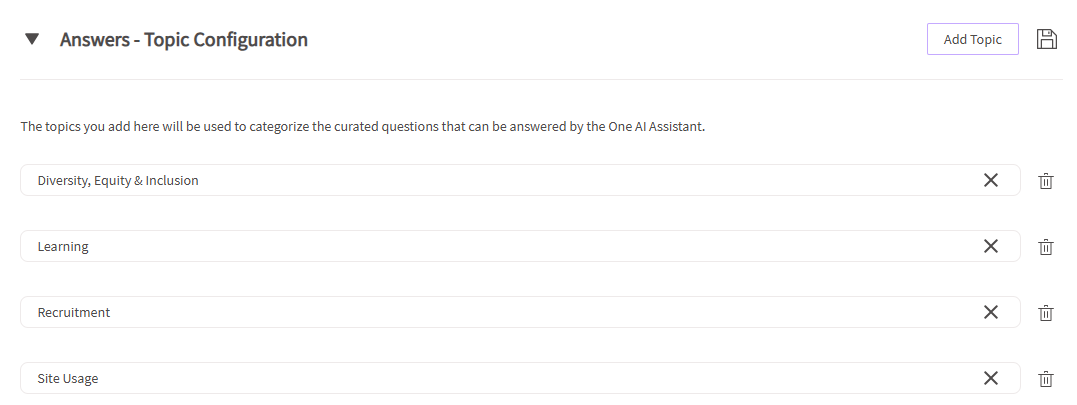
Task: Clear the Recruitment topic field with X
Action: coord(990,312)
